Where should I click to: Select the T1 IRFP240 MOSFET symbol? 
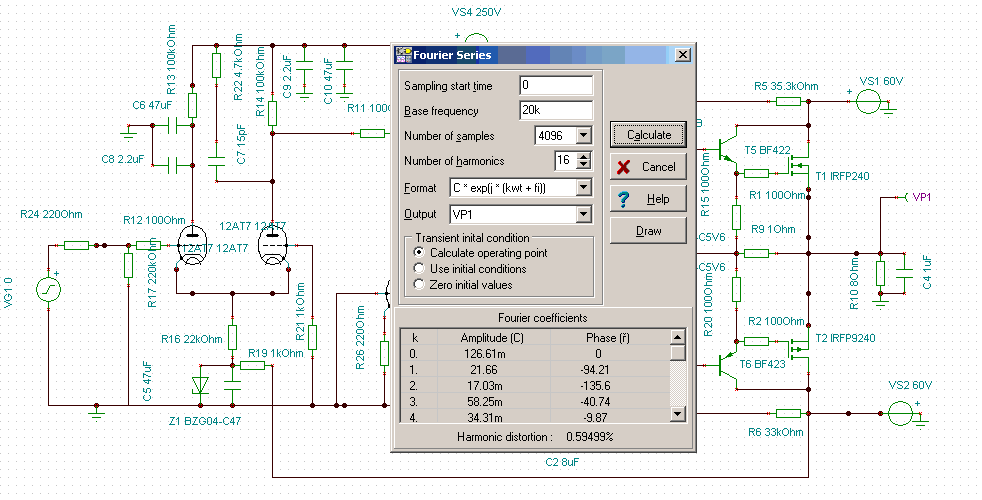pos(798,167)
